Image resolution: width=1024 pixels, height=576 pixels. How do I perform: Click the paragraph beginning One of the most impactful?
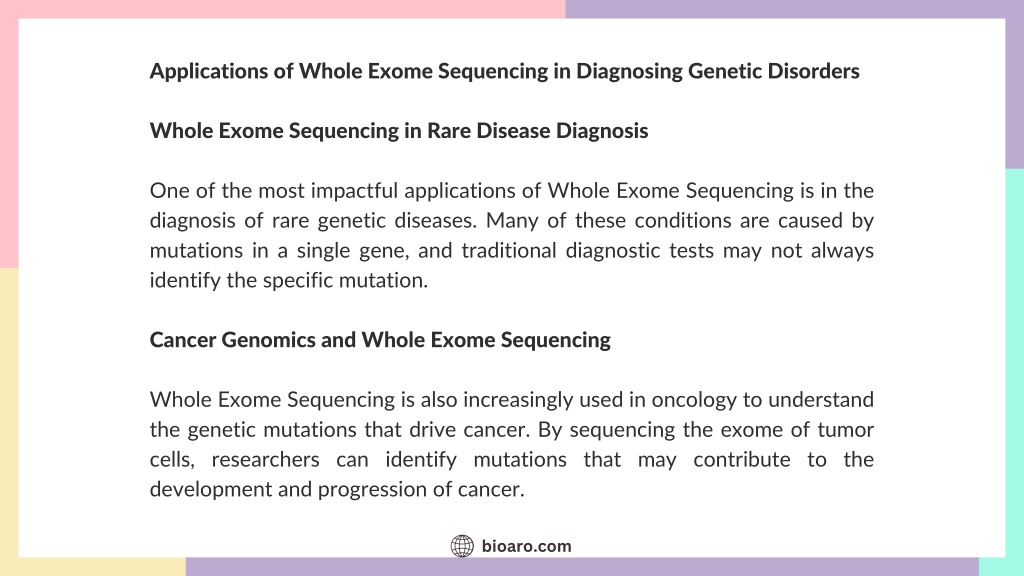511,235
